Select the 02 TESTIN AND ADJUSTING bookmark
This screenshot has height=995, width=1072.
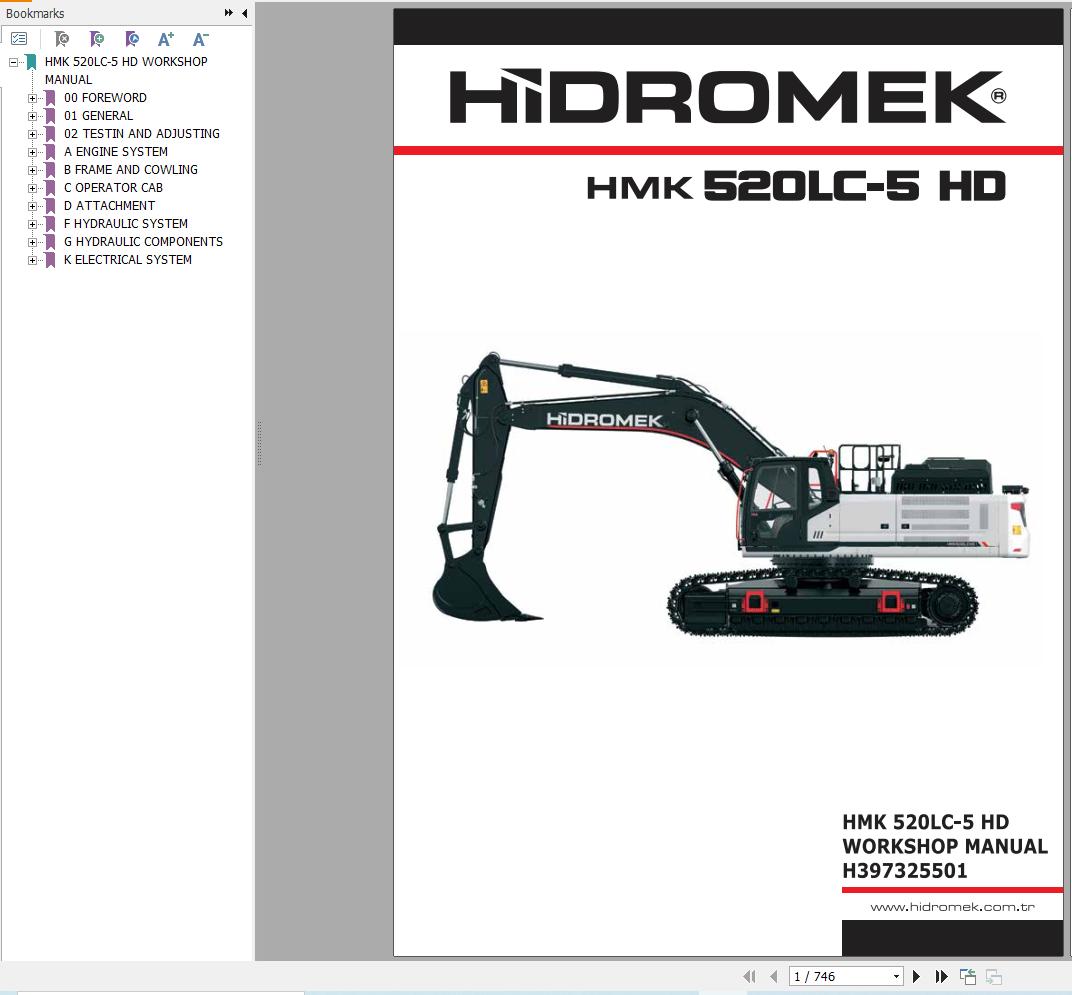pyautogui.click(x=142, y=133)
